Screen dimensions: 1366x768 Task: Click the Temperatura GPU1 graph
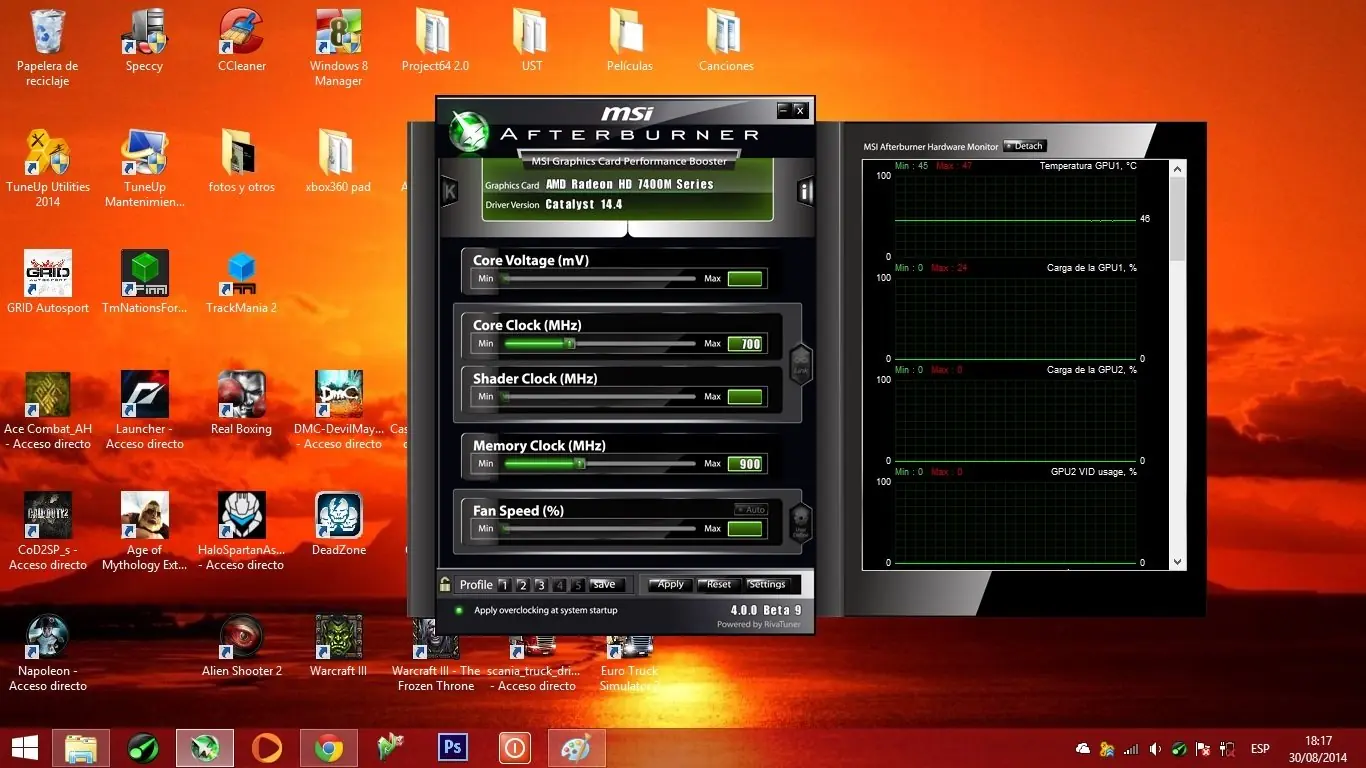[1015, 216]
